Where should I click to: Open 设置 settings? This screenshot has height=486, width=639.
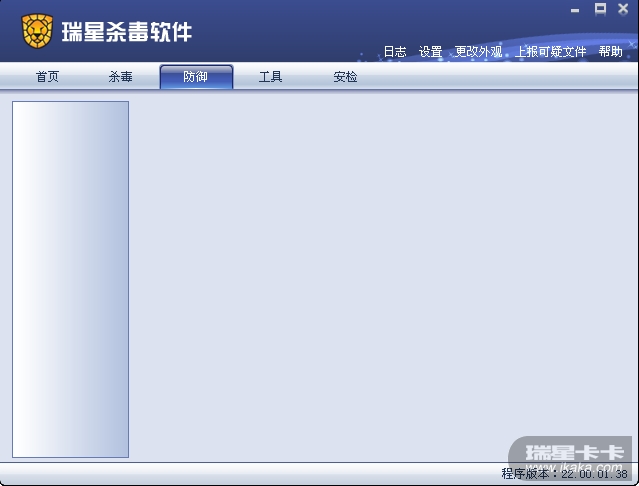pos(430,52)
